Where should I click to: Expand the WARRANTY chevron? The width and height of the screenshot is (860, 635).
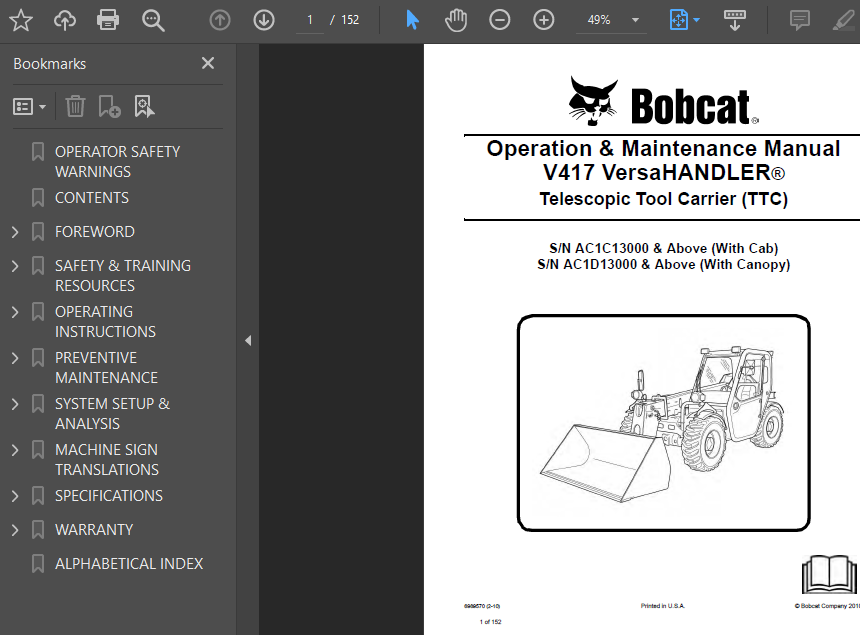coord(15,530)
